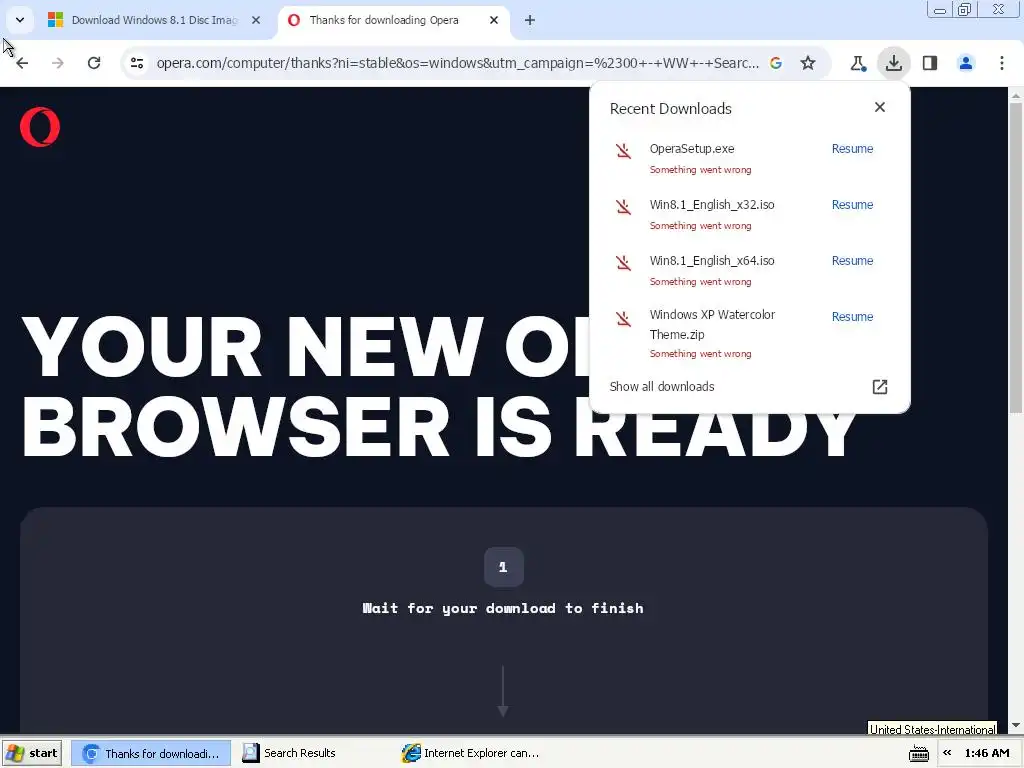1024x768 pixels.
Task: Click the on-screen keyboard tray icon
Action: pos(919,753)
